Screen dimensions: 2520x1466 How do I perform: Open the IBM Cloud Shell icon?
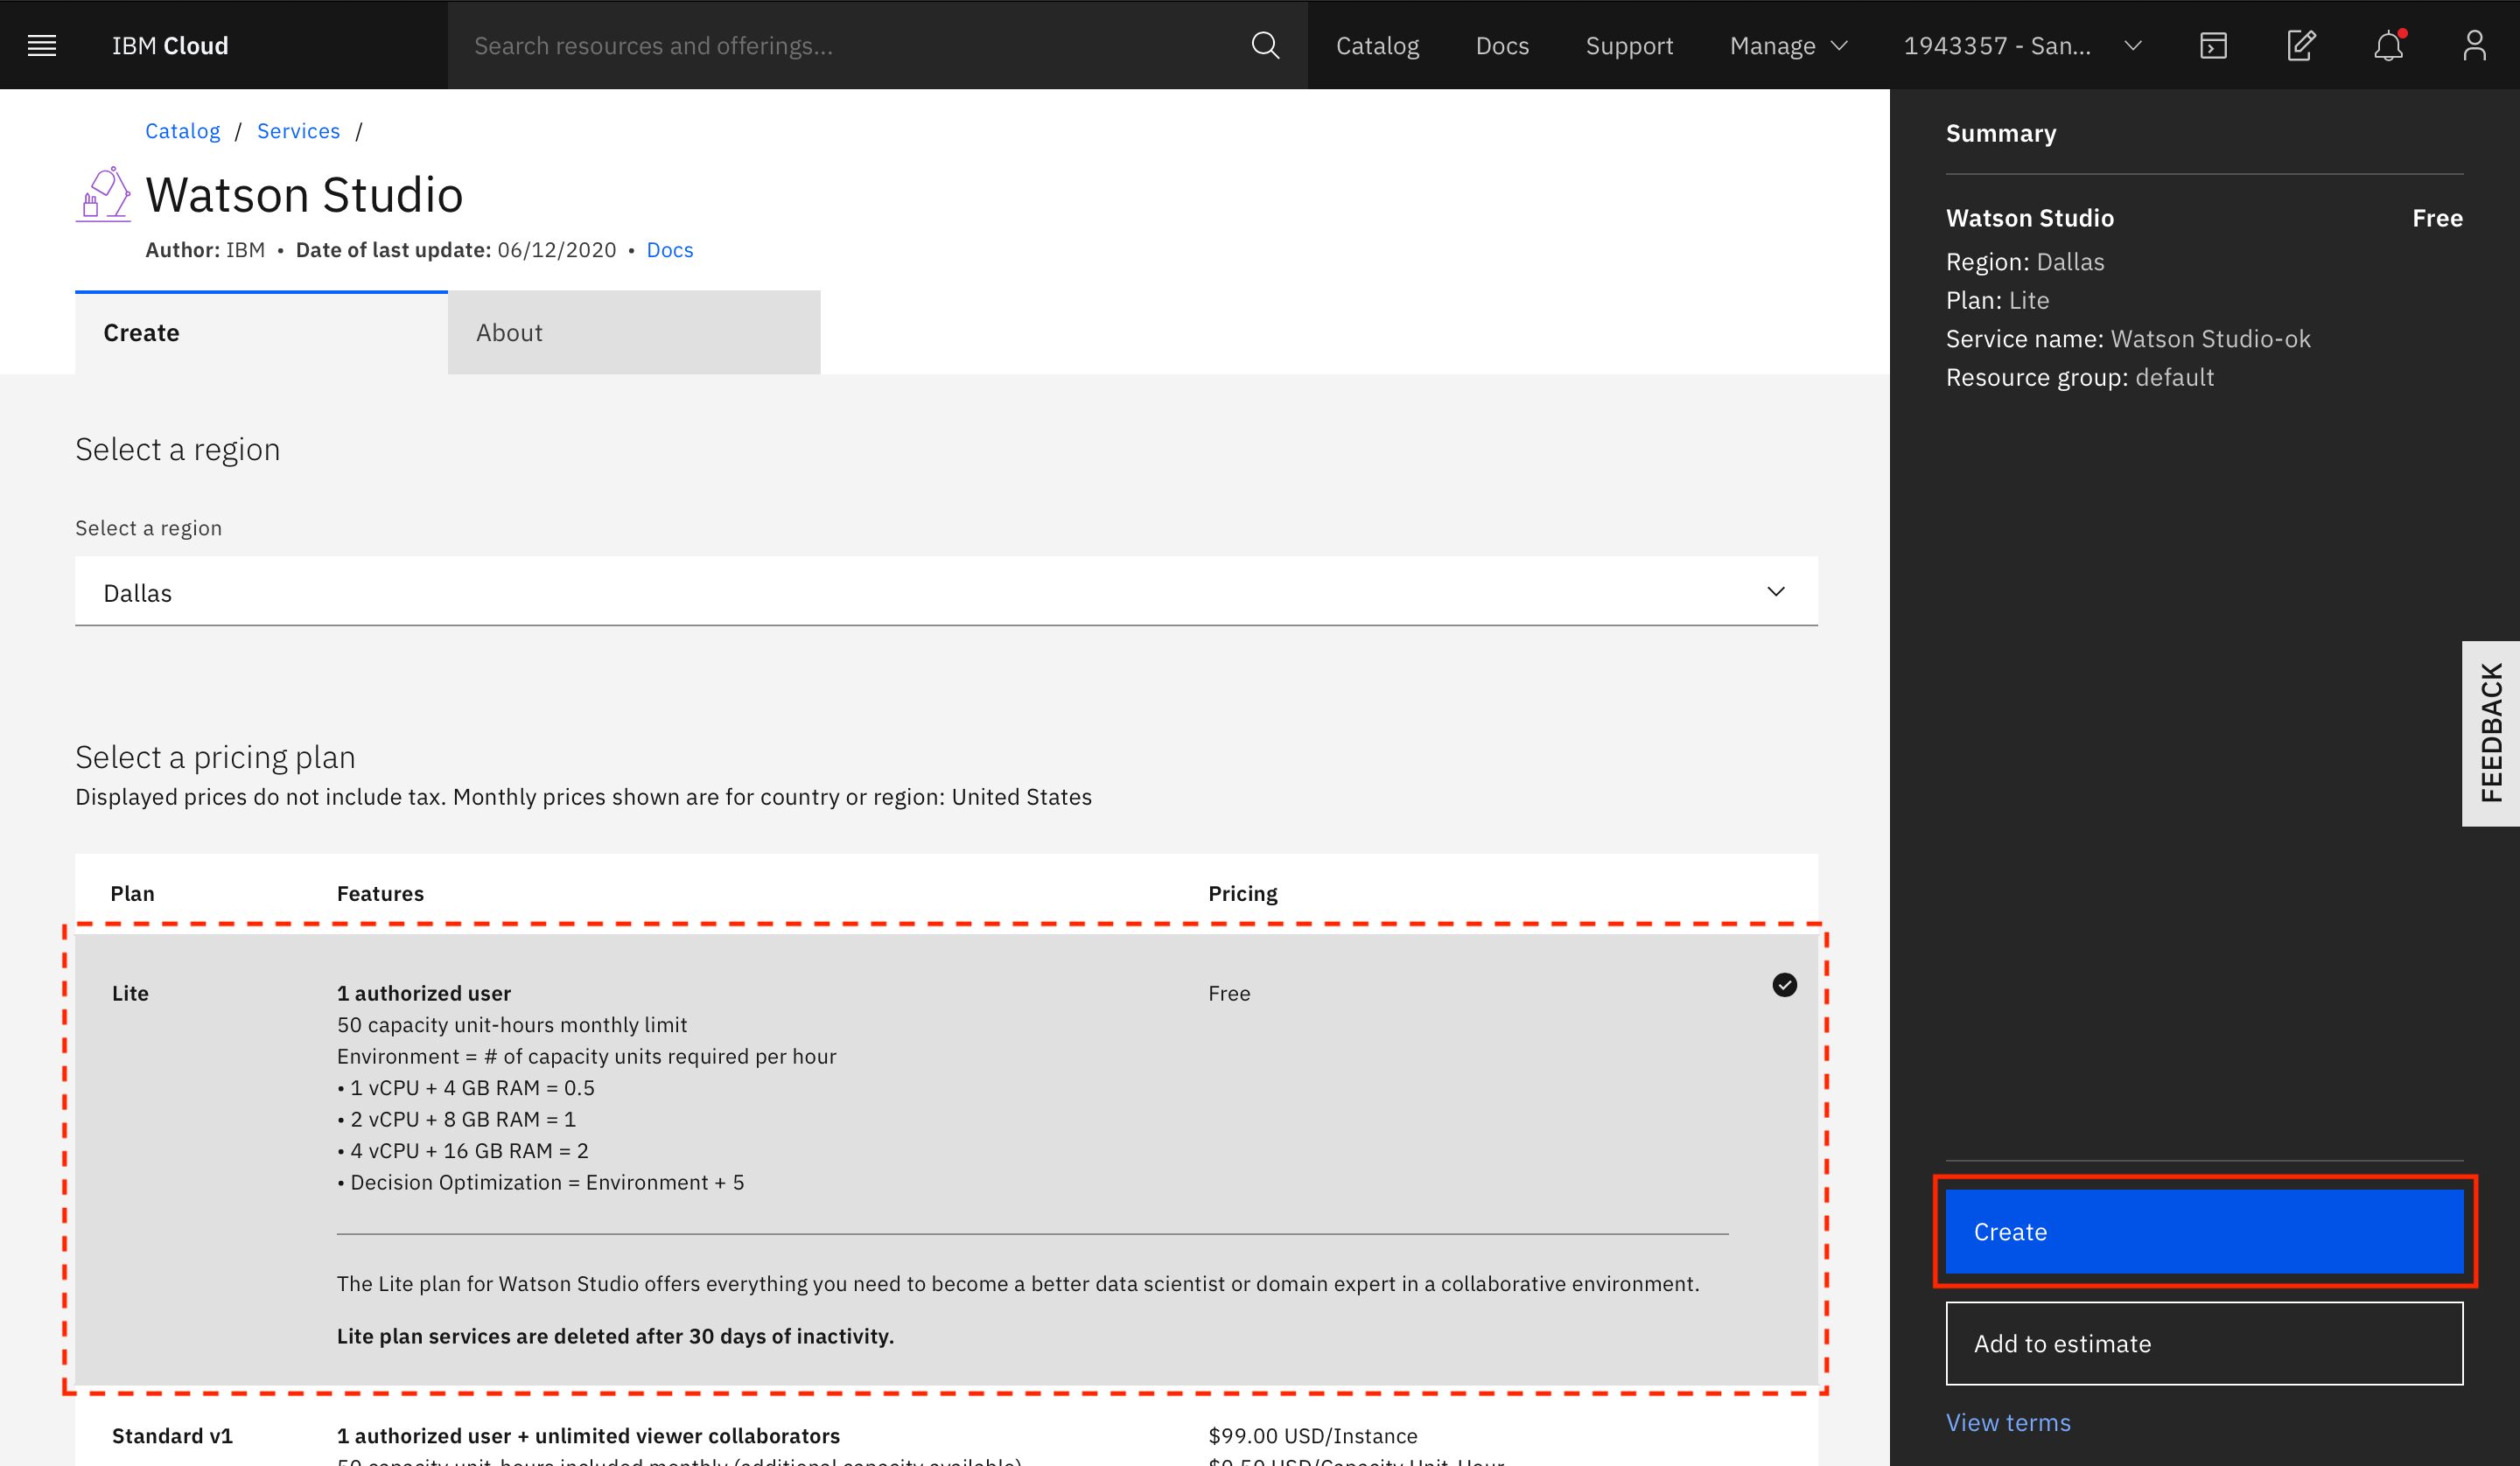[x=2213, y=45]
